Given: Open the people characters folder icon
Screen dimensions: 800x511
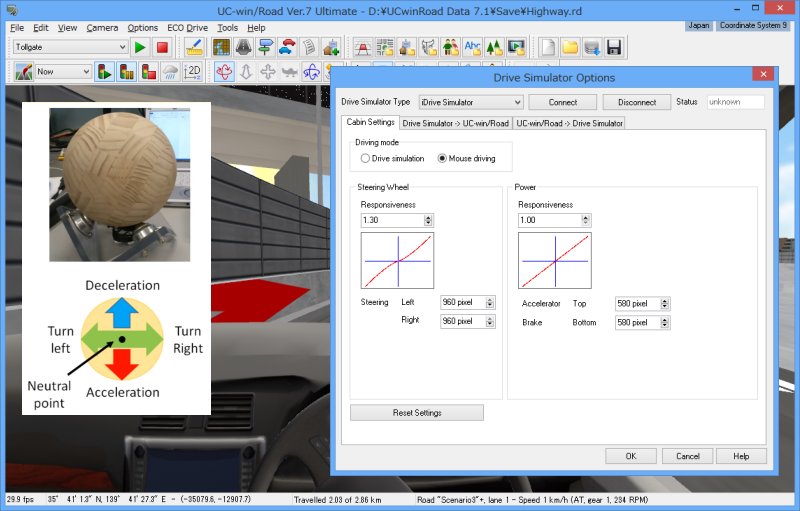Looking at the screenshot, I should [x=451, y=47].
